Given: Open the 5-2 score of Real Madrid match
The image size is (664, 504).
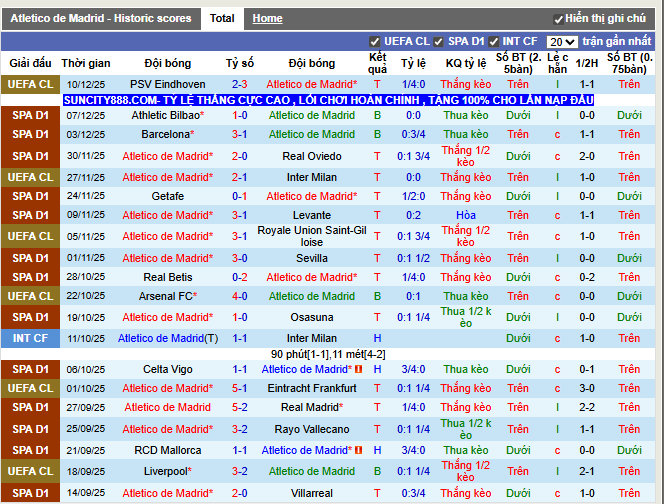Looking at the screenshot, I should pos(240,407).
